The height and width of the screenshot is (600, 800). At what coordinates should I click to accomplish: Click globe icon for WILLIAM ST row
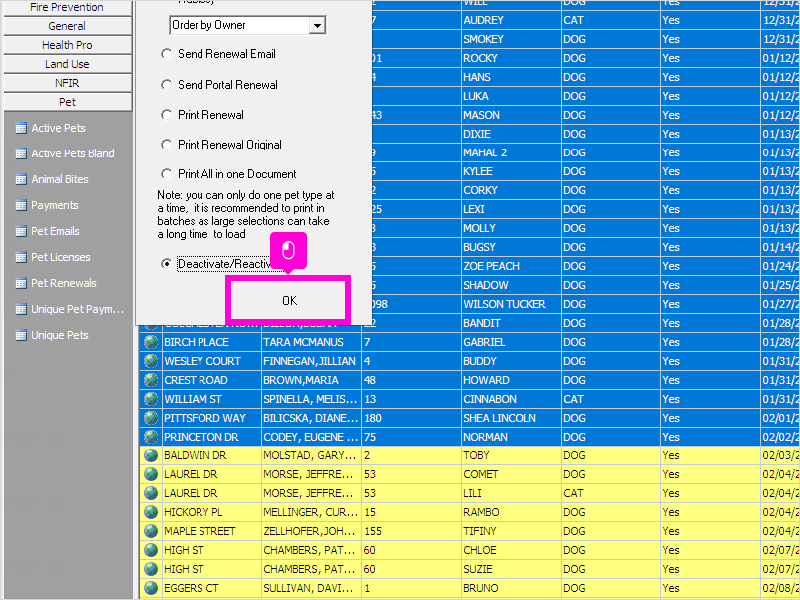pyautogui.click(x=151, y=398)
